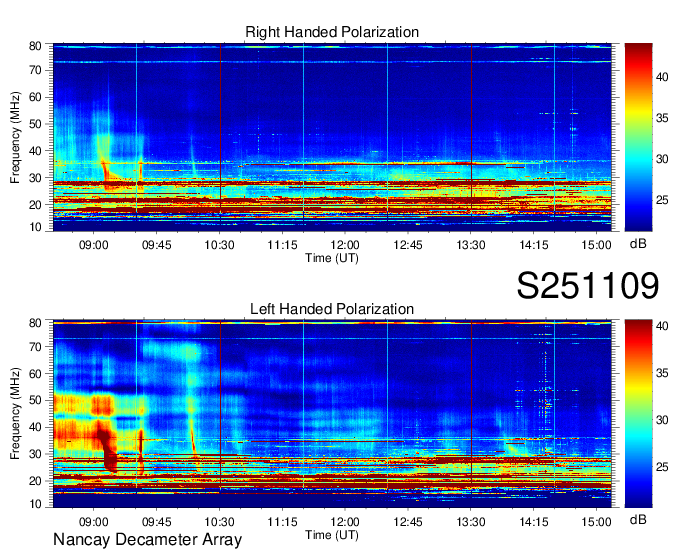Click the Frequency (MHz) axis label of upper plot

(16, 137)
